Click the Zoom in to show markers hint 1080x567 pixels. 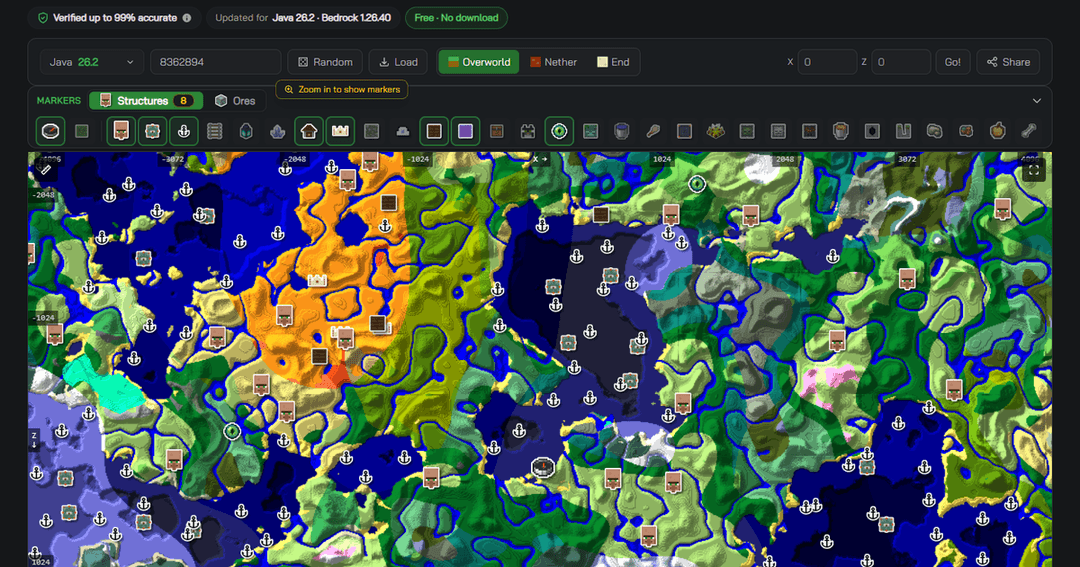click(x=342, y=90)
